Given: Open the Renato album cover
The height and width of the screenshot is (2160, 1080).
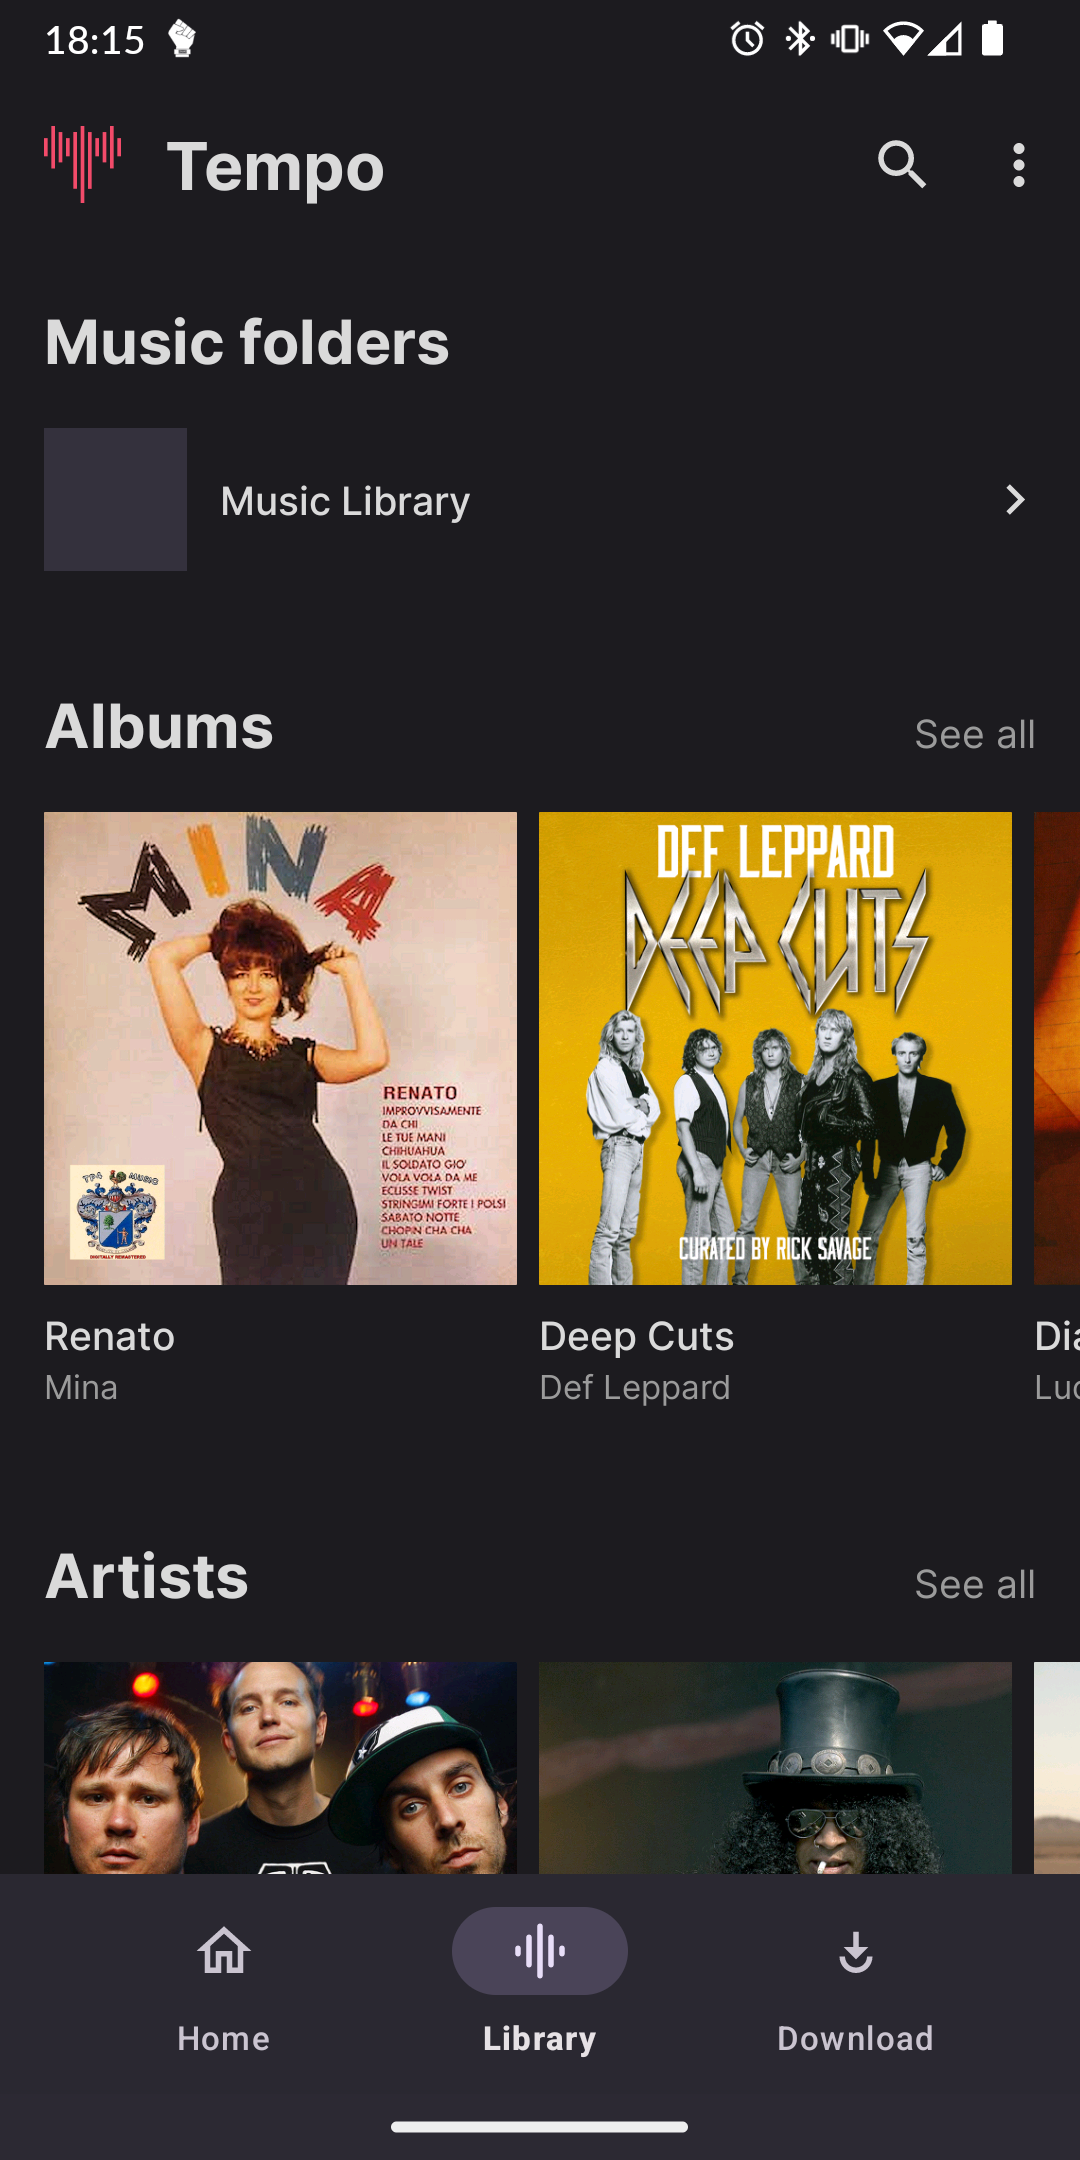Looking at the screenshot, I should [280, 1048].
